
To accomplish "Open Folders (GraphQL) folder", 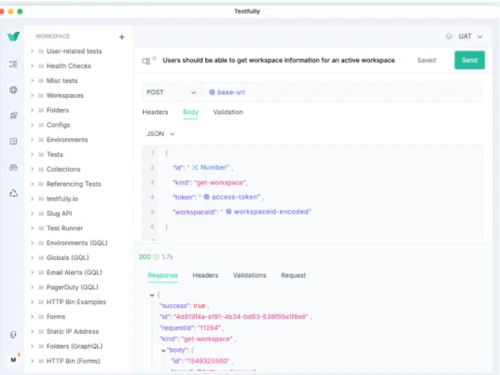I will click(74, 346).
